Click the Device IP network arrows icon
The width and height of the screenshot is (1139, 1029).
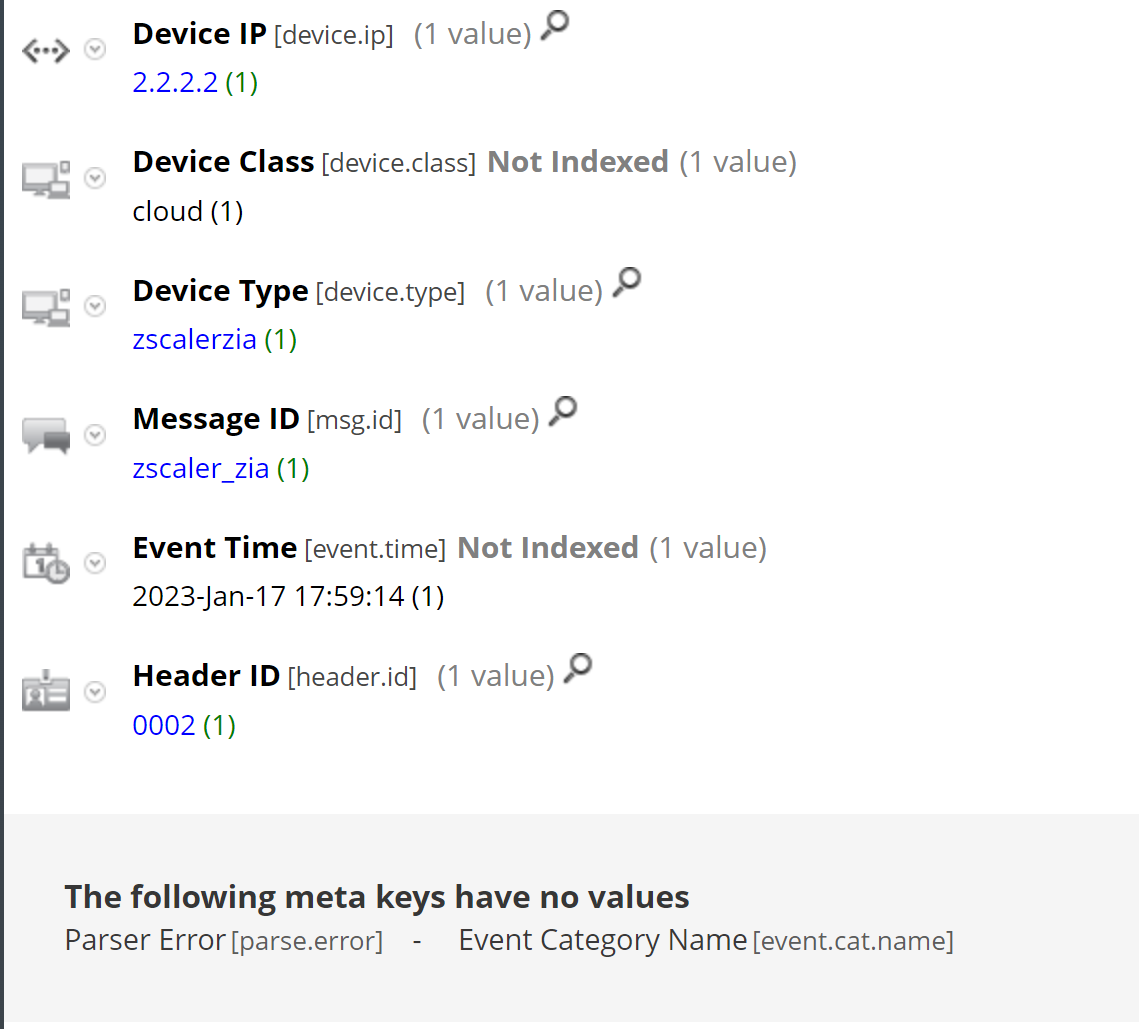(46, 52)
